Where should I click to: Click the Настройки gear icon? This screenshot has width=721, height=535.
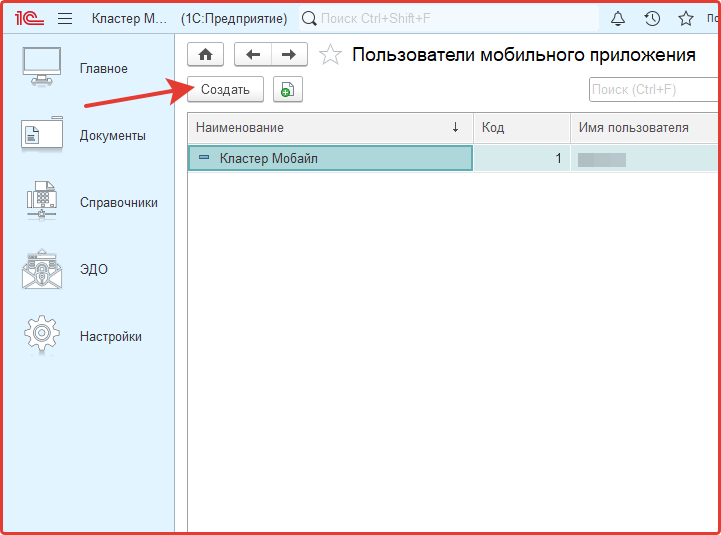(42, 334)
